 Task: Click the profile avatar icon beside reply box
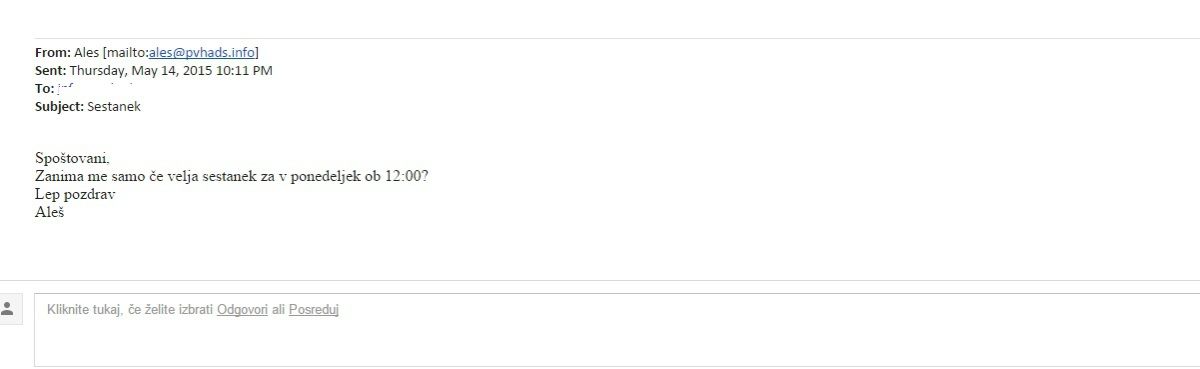[x=8, y=309]
